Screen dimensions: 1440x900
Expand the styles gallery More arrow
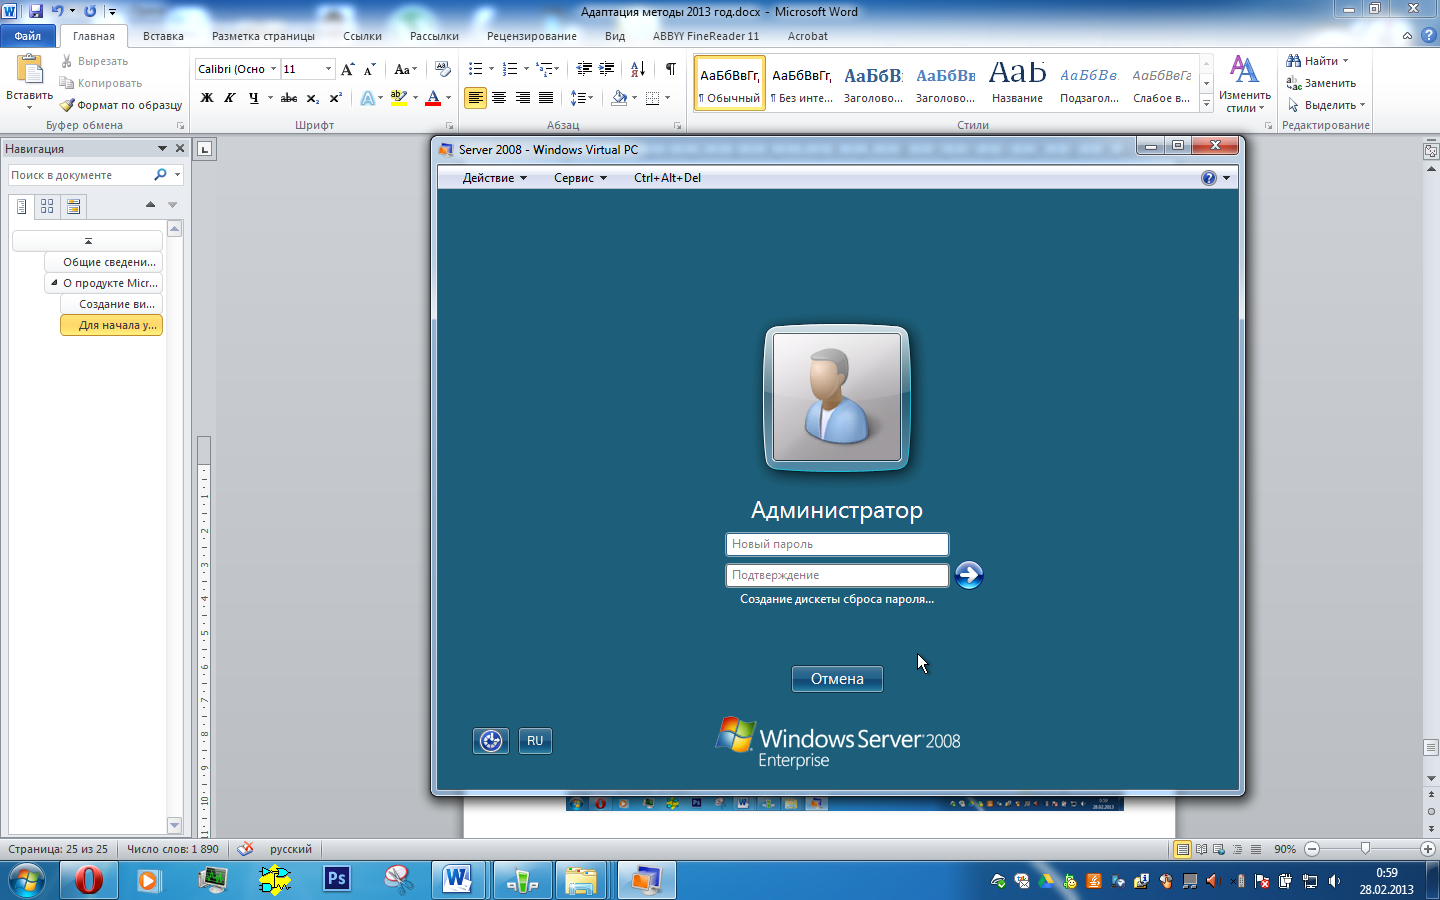click(x=1207, y=103)
